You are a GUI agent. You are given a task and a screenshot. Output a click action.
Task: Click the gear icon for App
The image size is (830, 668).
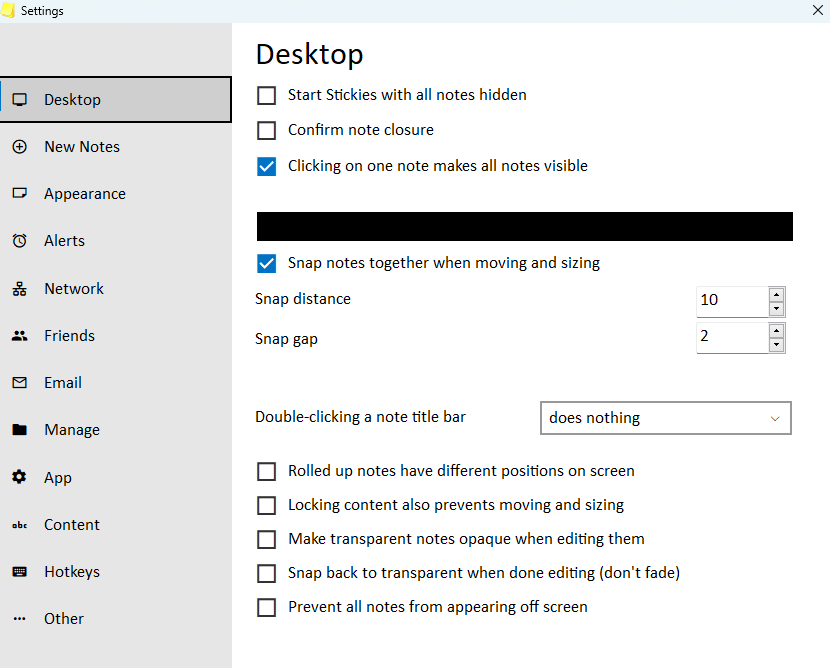19,478
